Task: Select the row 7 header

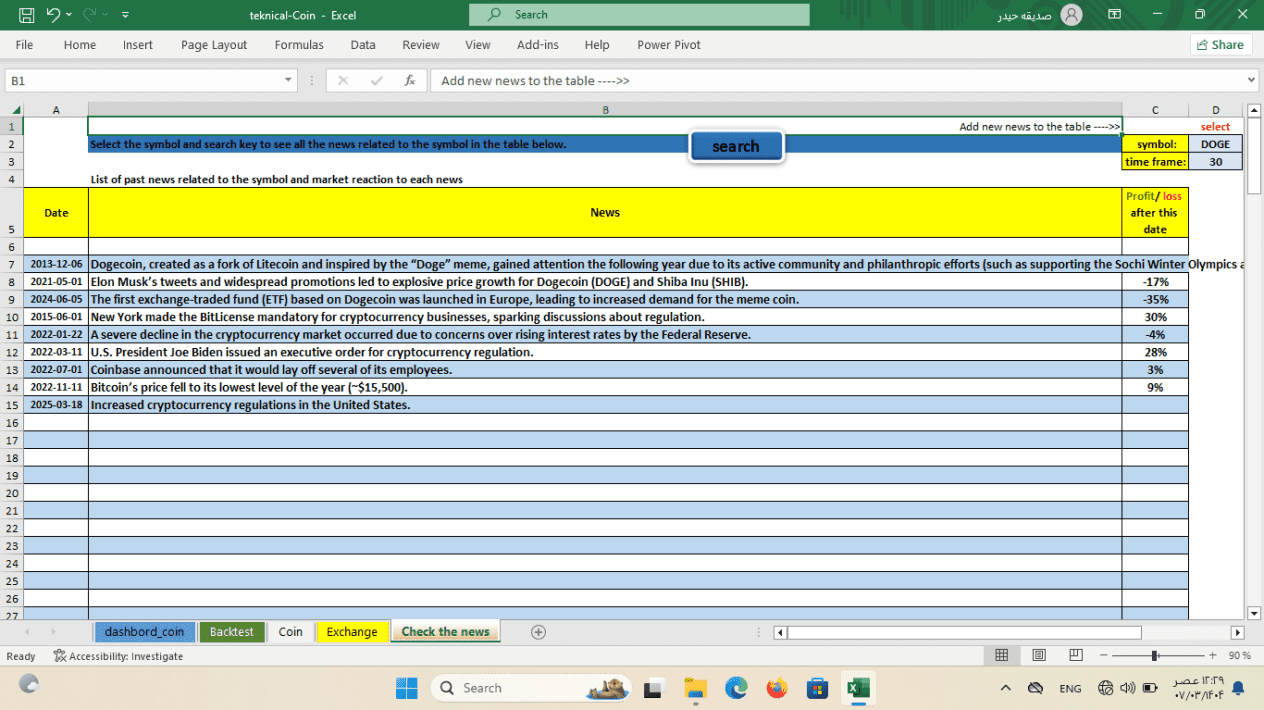Action: click(x=12, y=264)
